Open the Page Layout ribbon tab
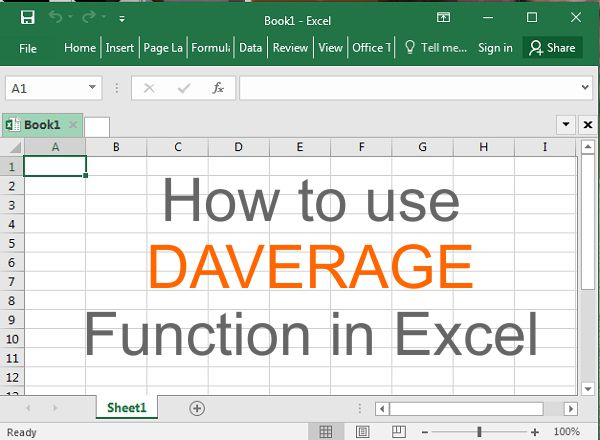 click(x=163, y=48)
